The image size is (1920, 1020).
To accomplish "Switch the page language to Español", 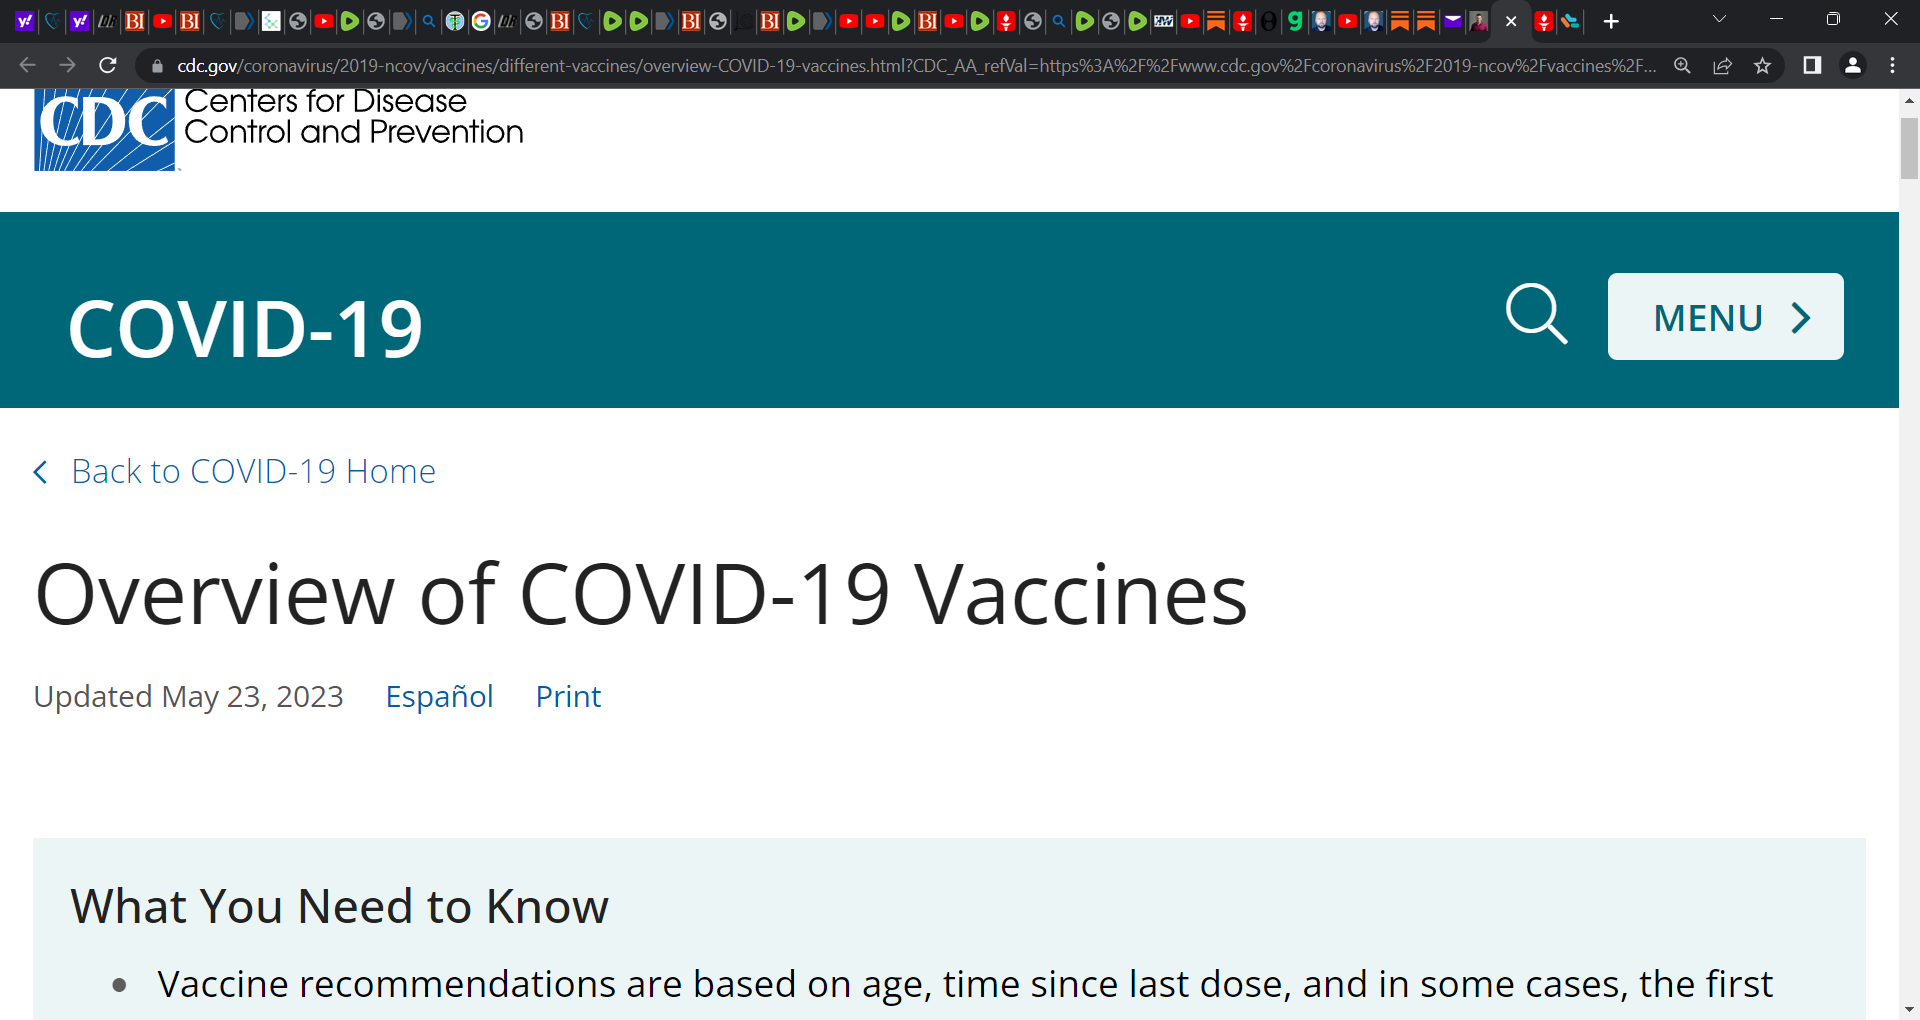I will pos(439,696).
